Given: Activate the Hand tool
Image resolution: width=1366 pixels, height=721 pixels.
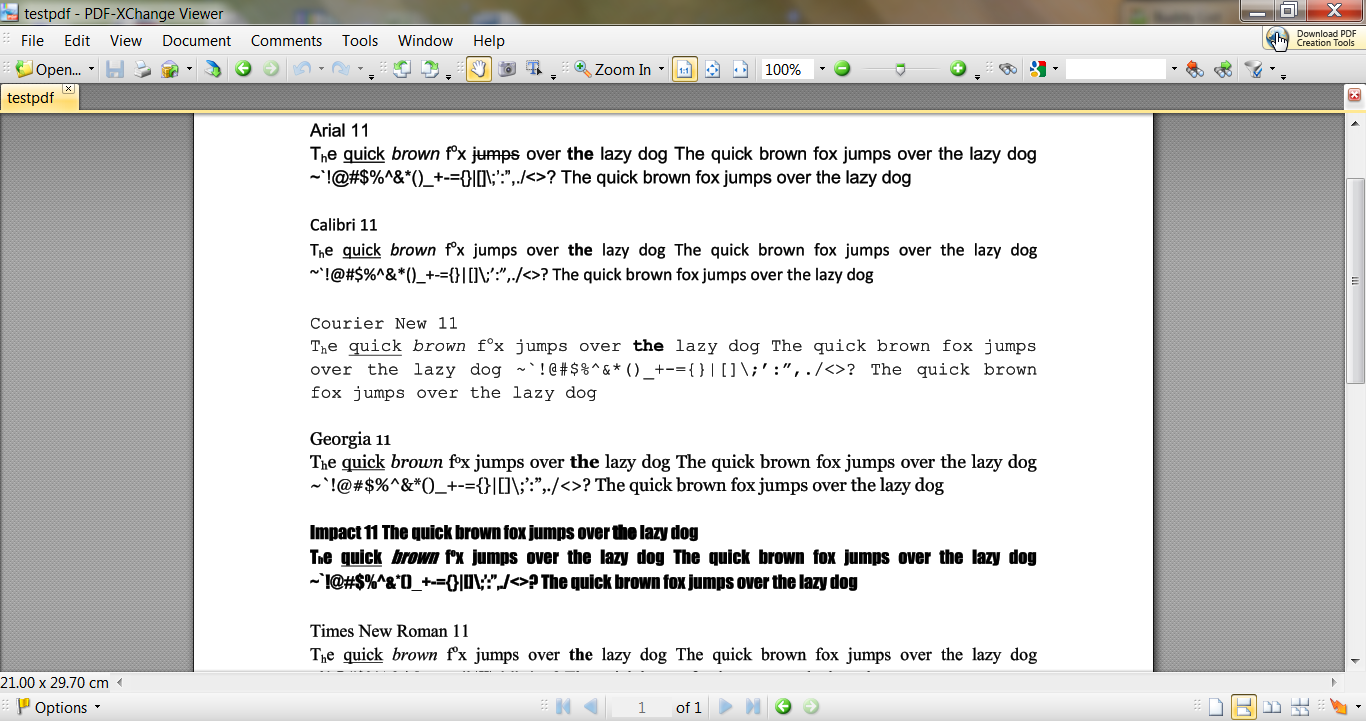Looking at the screenshot, I should pos(479,69).
